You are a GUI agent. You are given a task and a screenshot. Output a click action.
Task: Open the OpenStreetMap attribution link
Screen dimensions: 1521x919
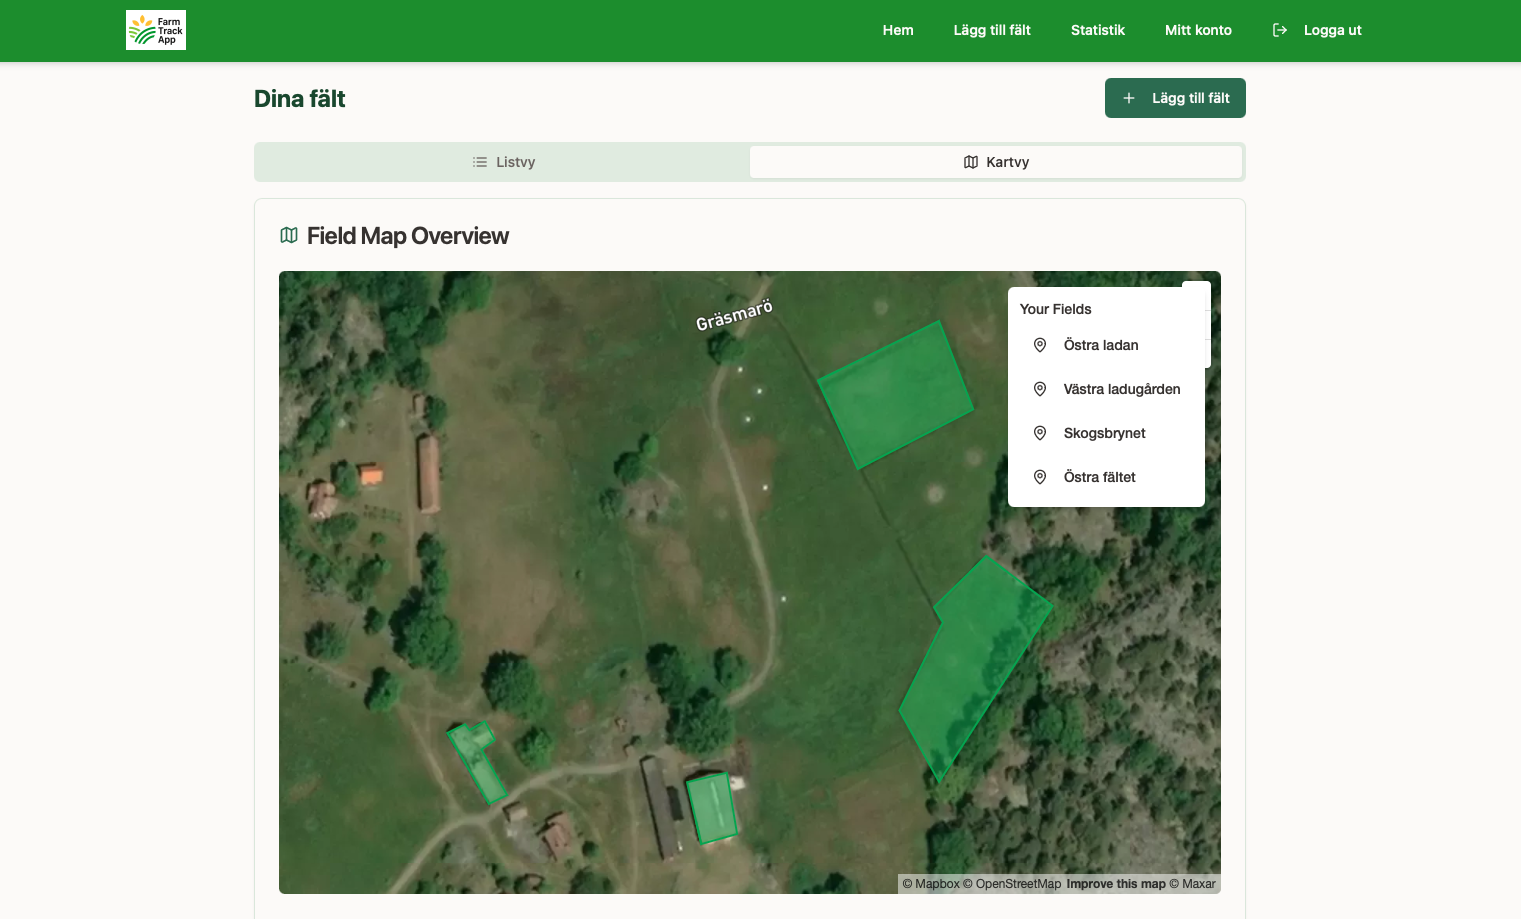click(x=1012, y=884)
